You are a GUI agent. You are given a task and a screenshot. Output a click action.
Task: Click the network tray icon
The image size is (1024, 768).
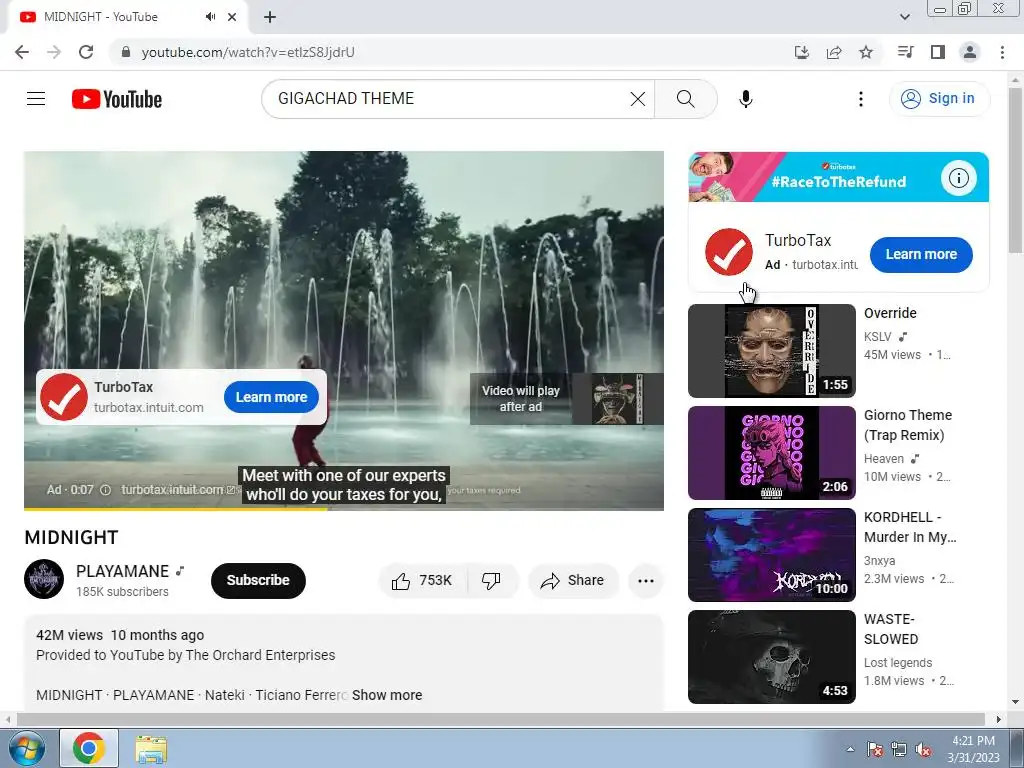(x=899, y=749)
